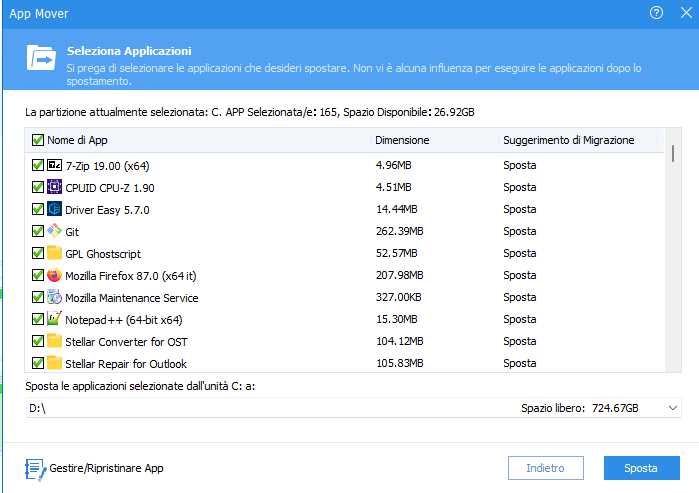Select the GPL Ghostscript name
This screenshot has height=493, width=699.
tap(103, 254)
